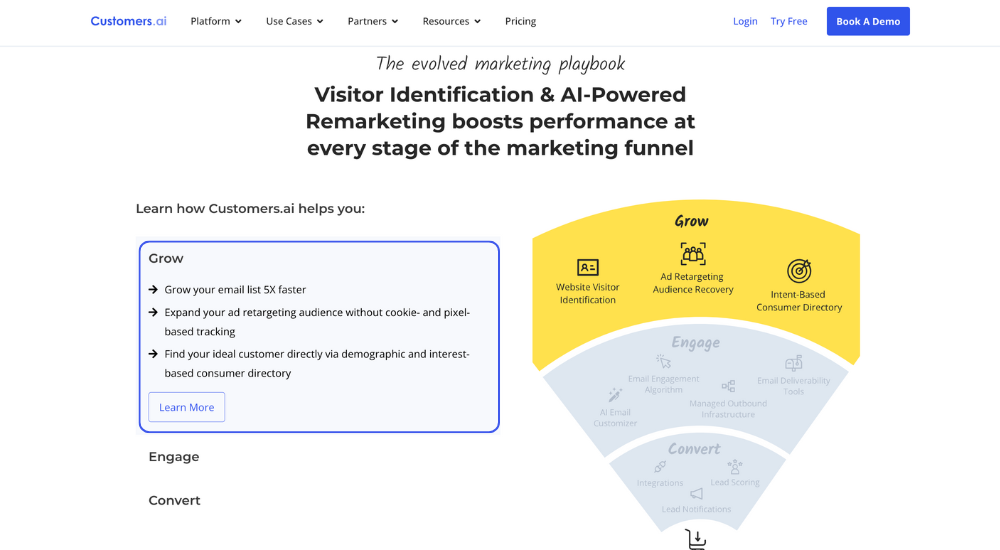Click the Ad Retargeting Audience Recovery people icon
Viewport: 1000px width, 550px height.
point(693,254)
